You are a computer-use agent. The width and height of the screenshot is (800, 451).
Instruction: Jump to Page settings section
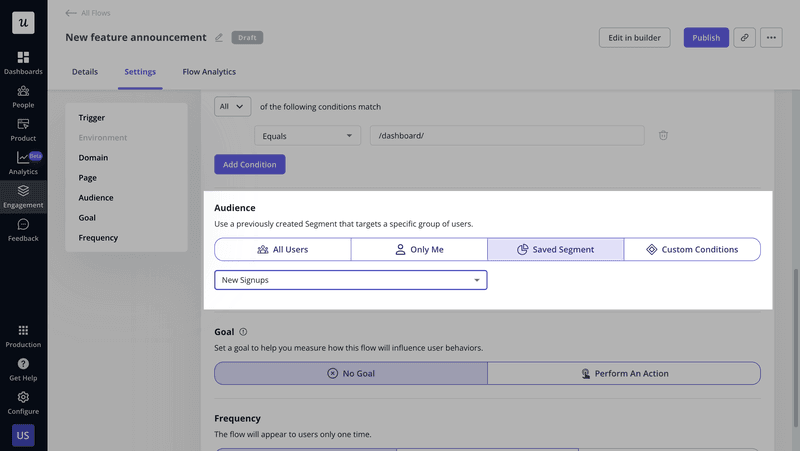click(x=88, y=178)
